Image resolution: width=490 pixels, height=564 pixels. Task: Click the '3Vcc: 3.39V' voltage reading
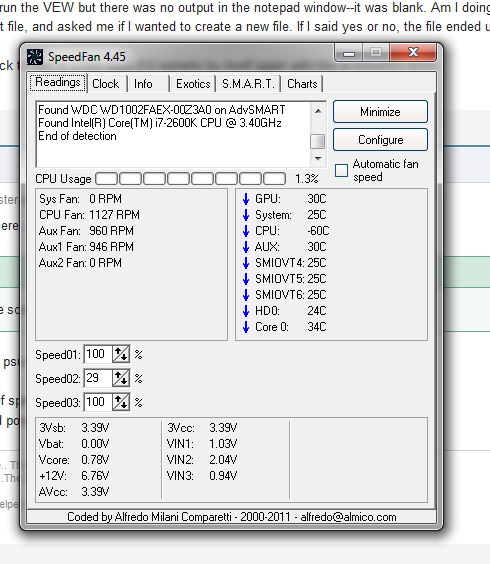(202, 428)
